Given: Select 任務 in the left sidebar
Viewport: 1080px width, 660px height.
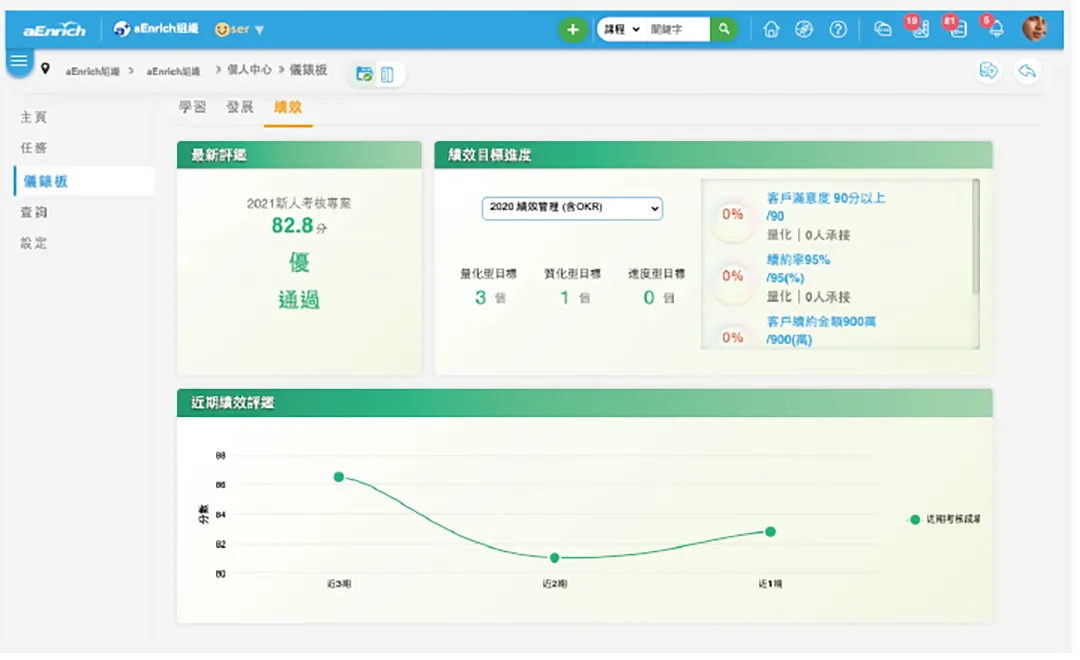Looking at the screenshot, I should (34, 148).
